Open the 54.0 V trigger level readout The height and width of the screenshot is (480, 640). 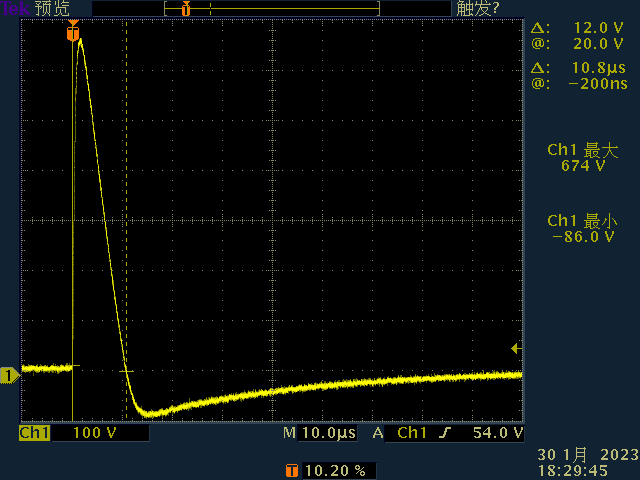pyautogui.click(x=499, y=433)
